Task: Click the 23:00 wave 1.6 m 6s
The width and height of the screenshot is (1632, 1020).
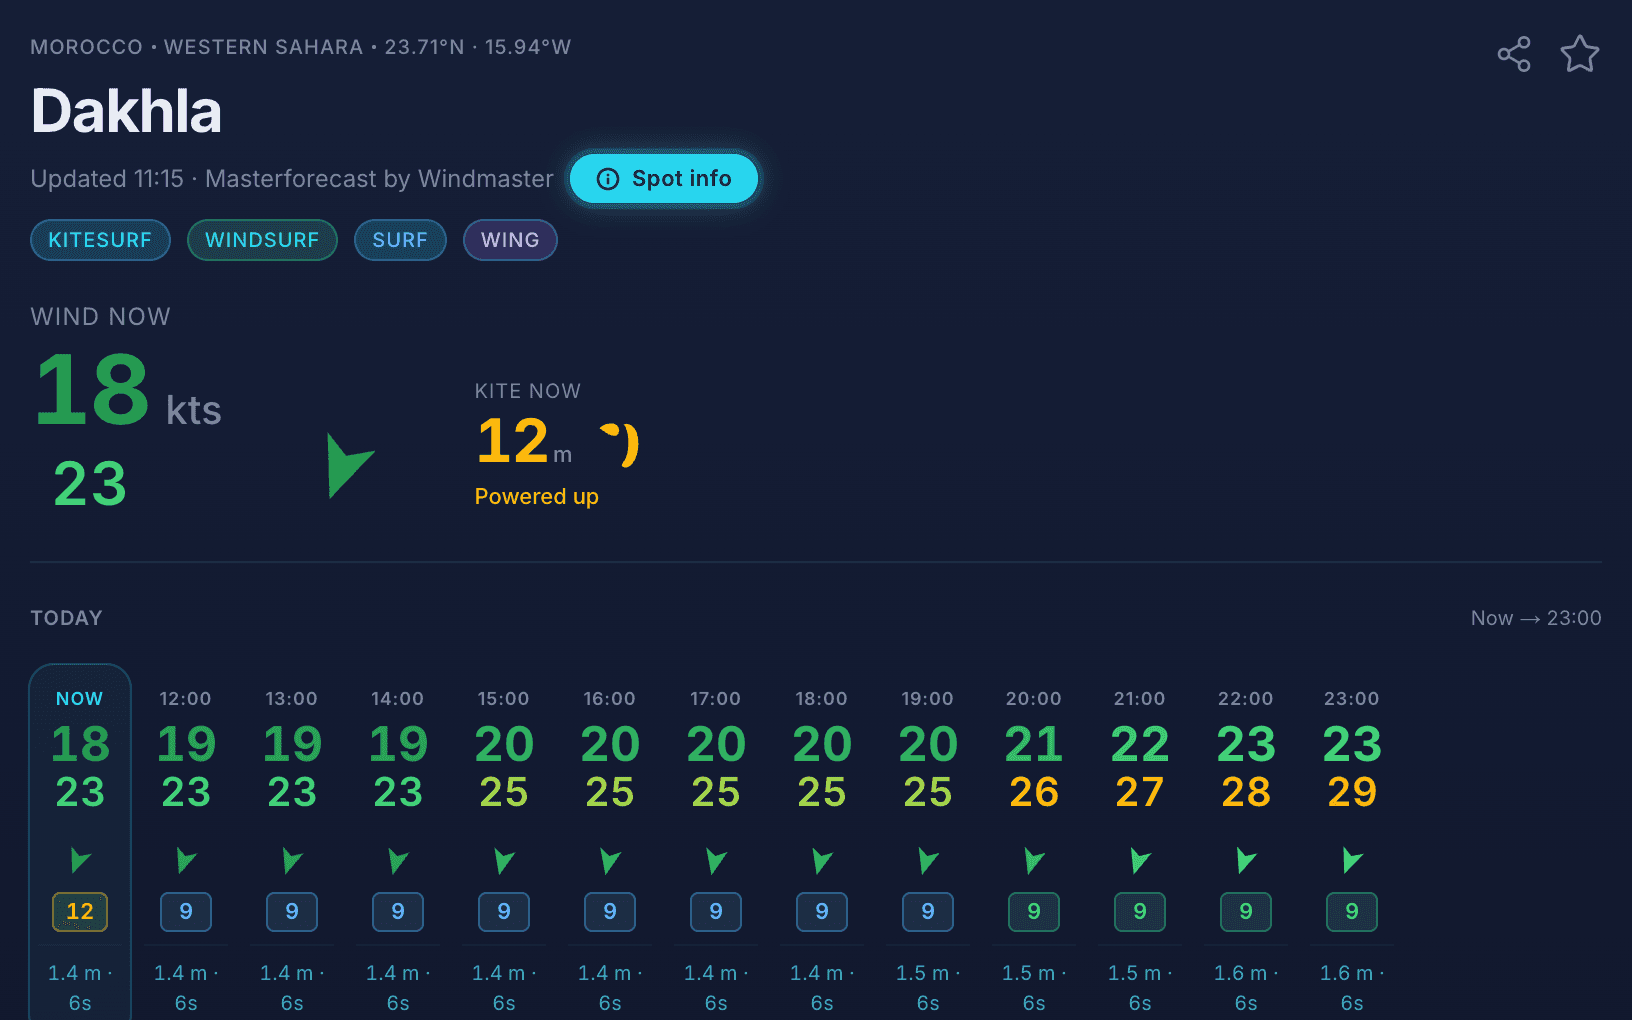Action: point(1352,988)
